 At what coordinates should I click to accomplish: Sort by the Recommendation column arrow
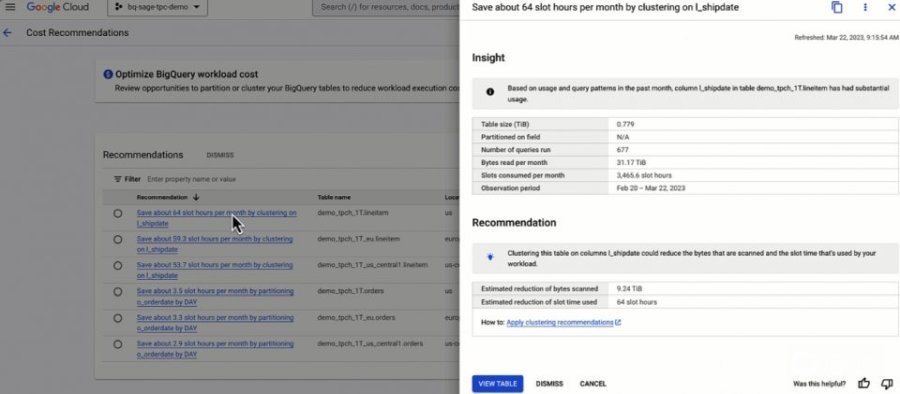[x=196, y=197]
